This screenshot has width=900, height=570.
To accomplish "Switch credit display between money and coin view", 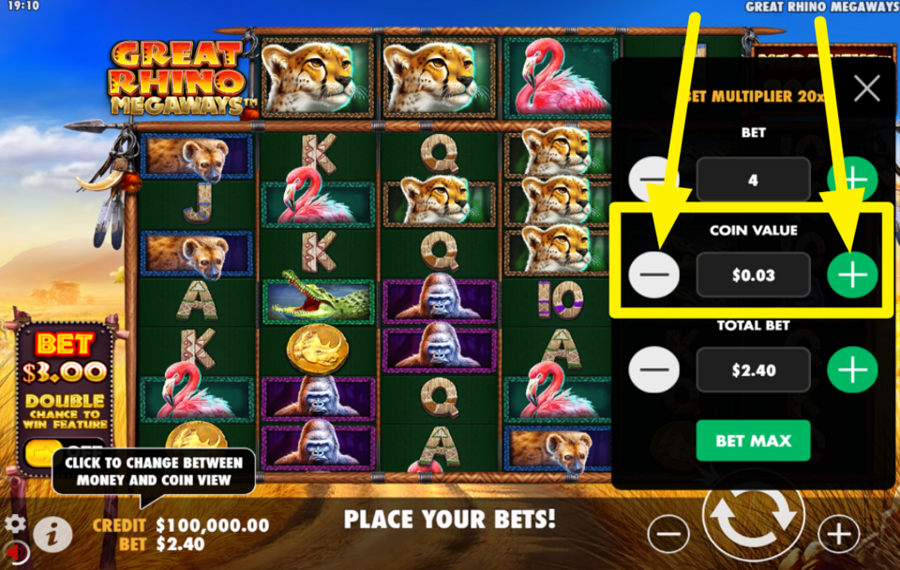I will click(x=181, y=534).
